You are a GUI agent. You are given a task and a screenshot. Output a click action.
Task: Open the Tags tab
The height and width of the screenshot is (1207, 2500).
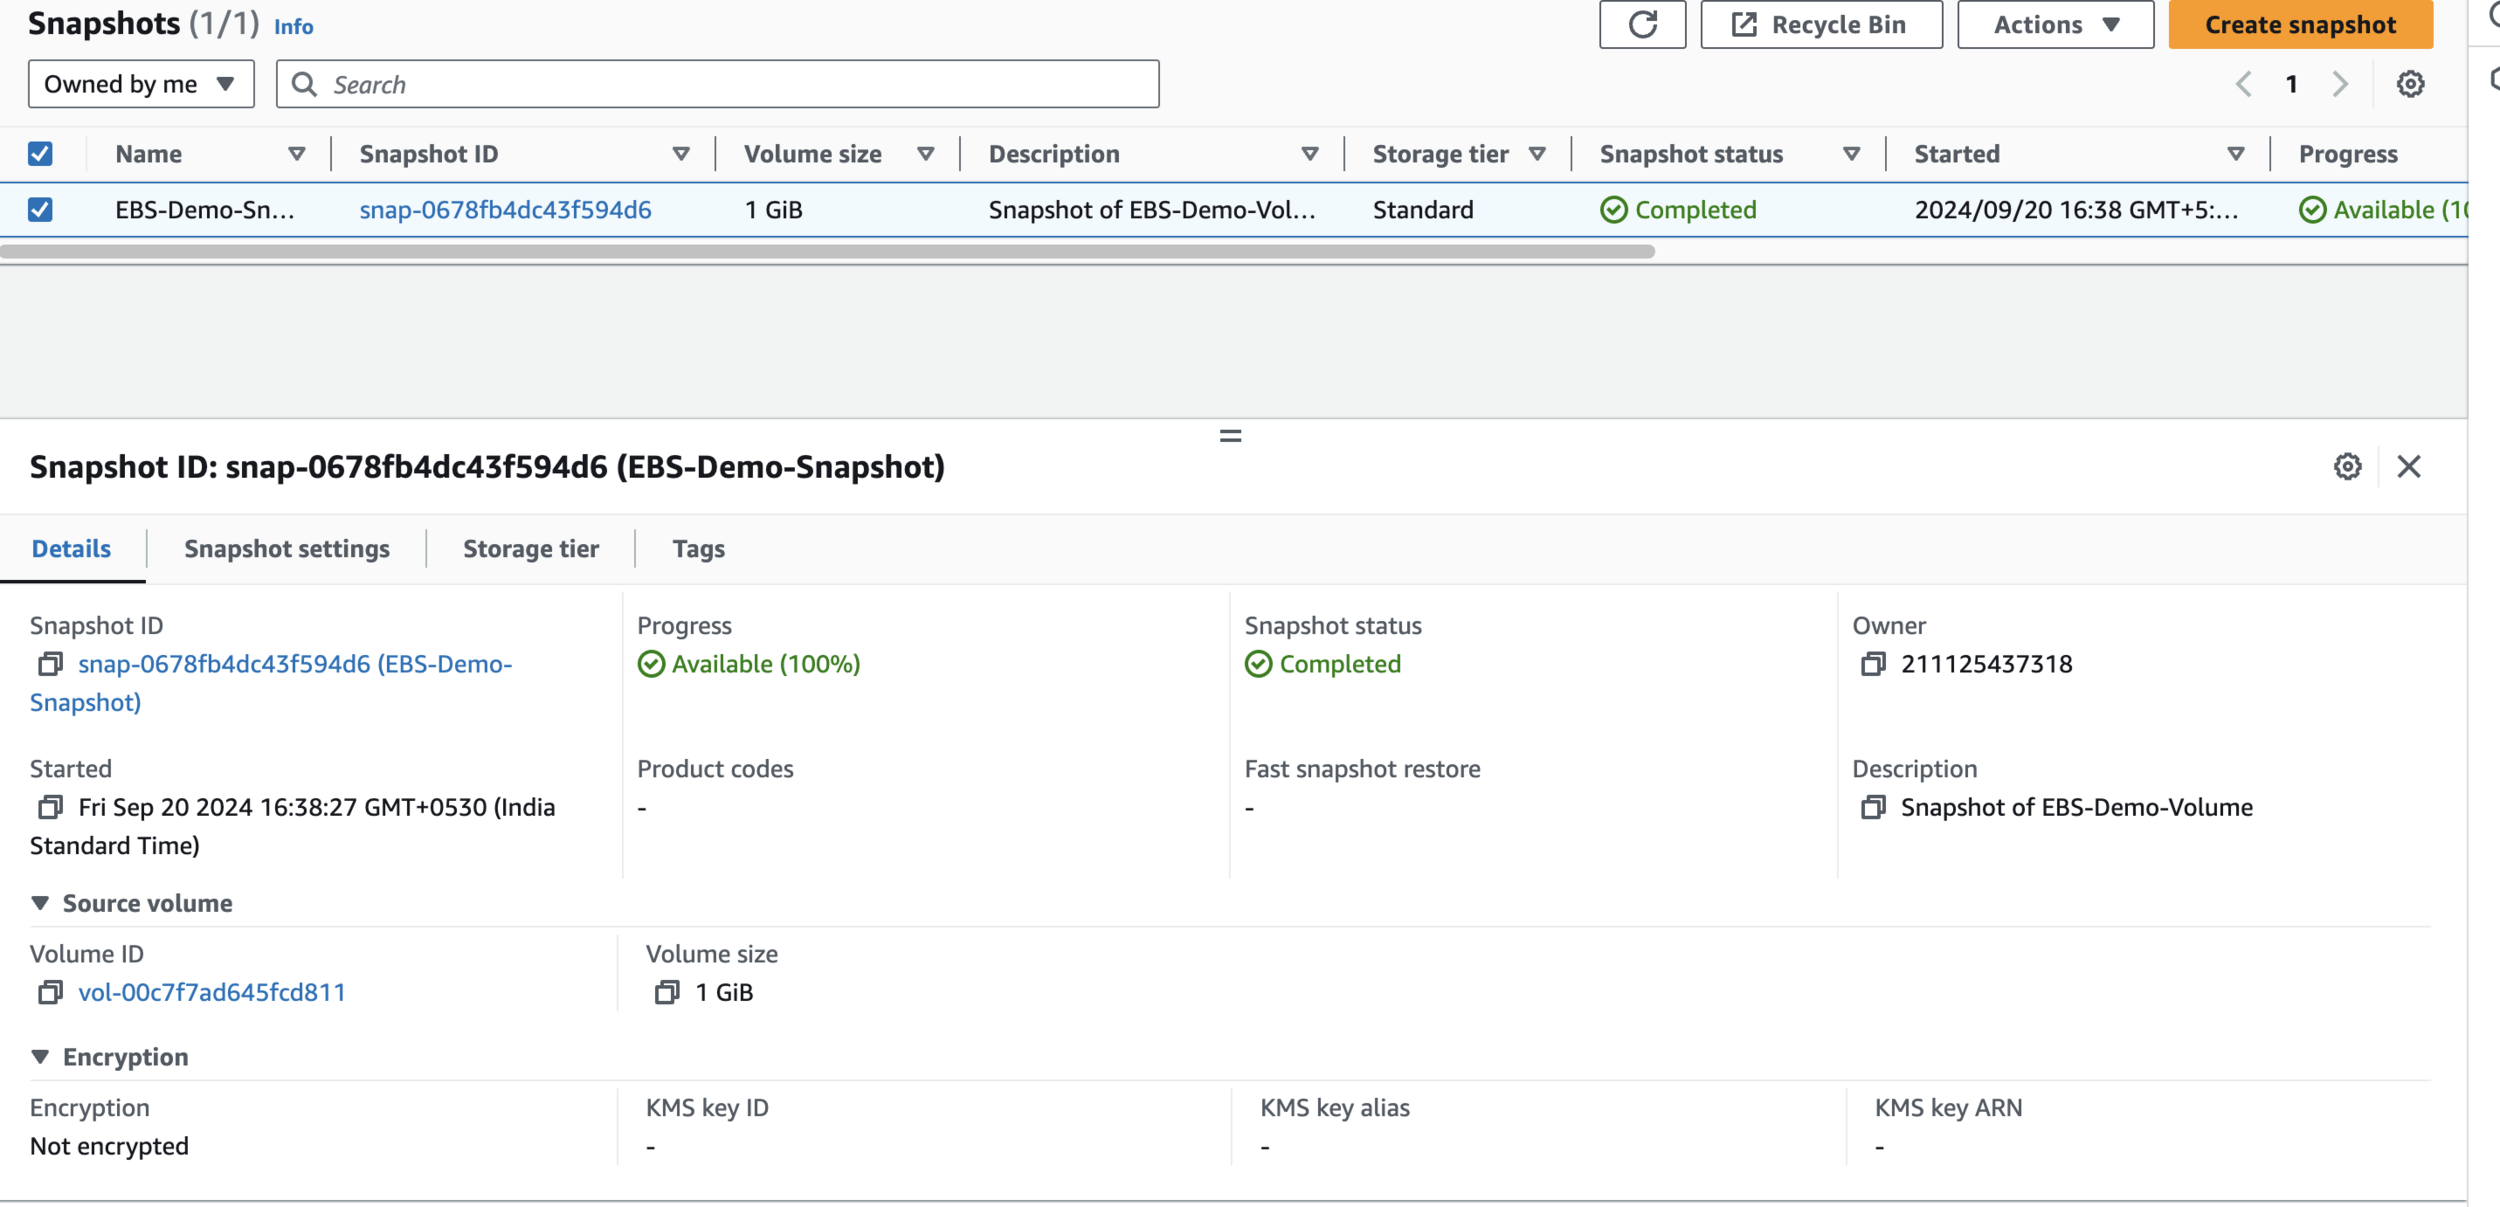pos(698,549)
